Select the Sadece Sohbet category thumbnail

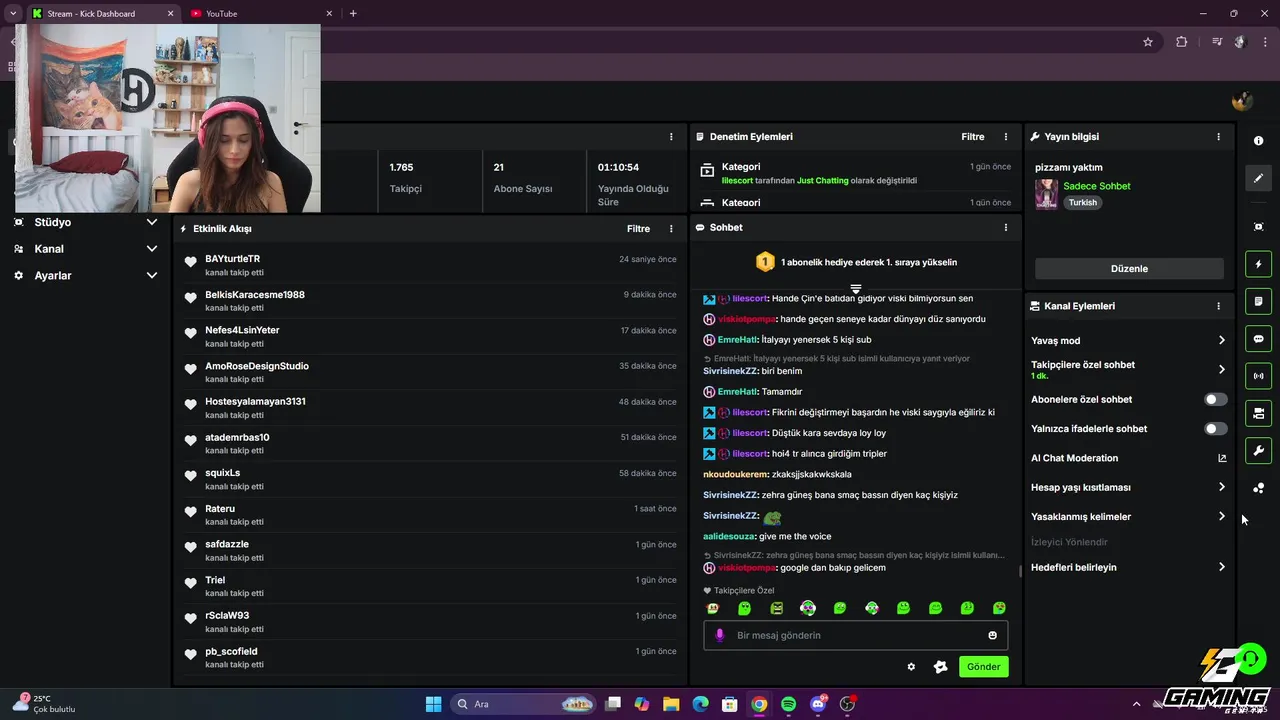coord(1046,194)
